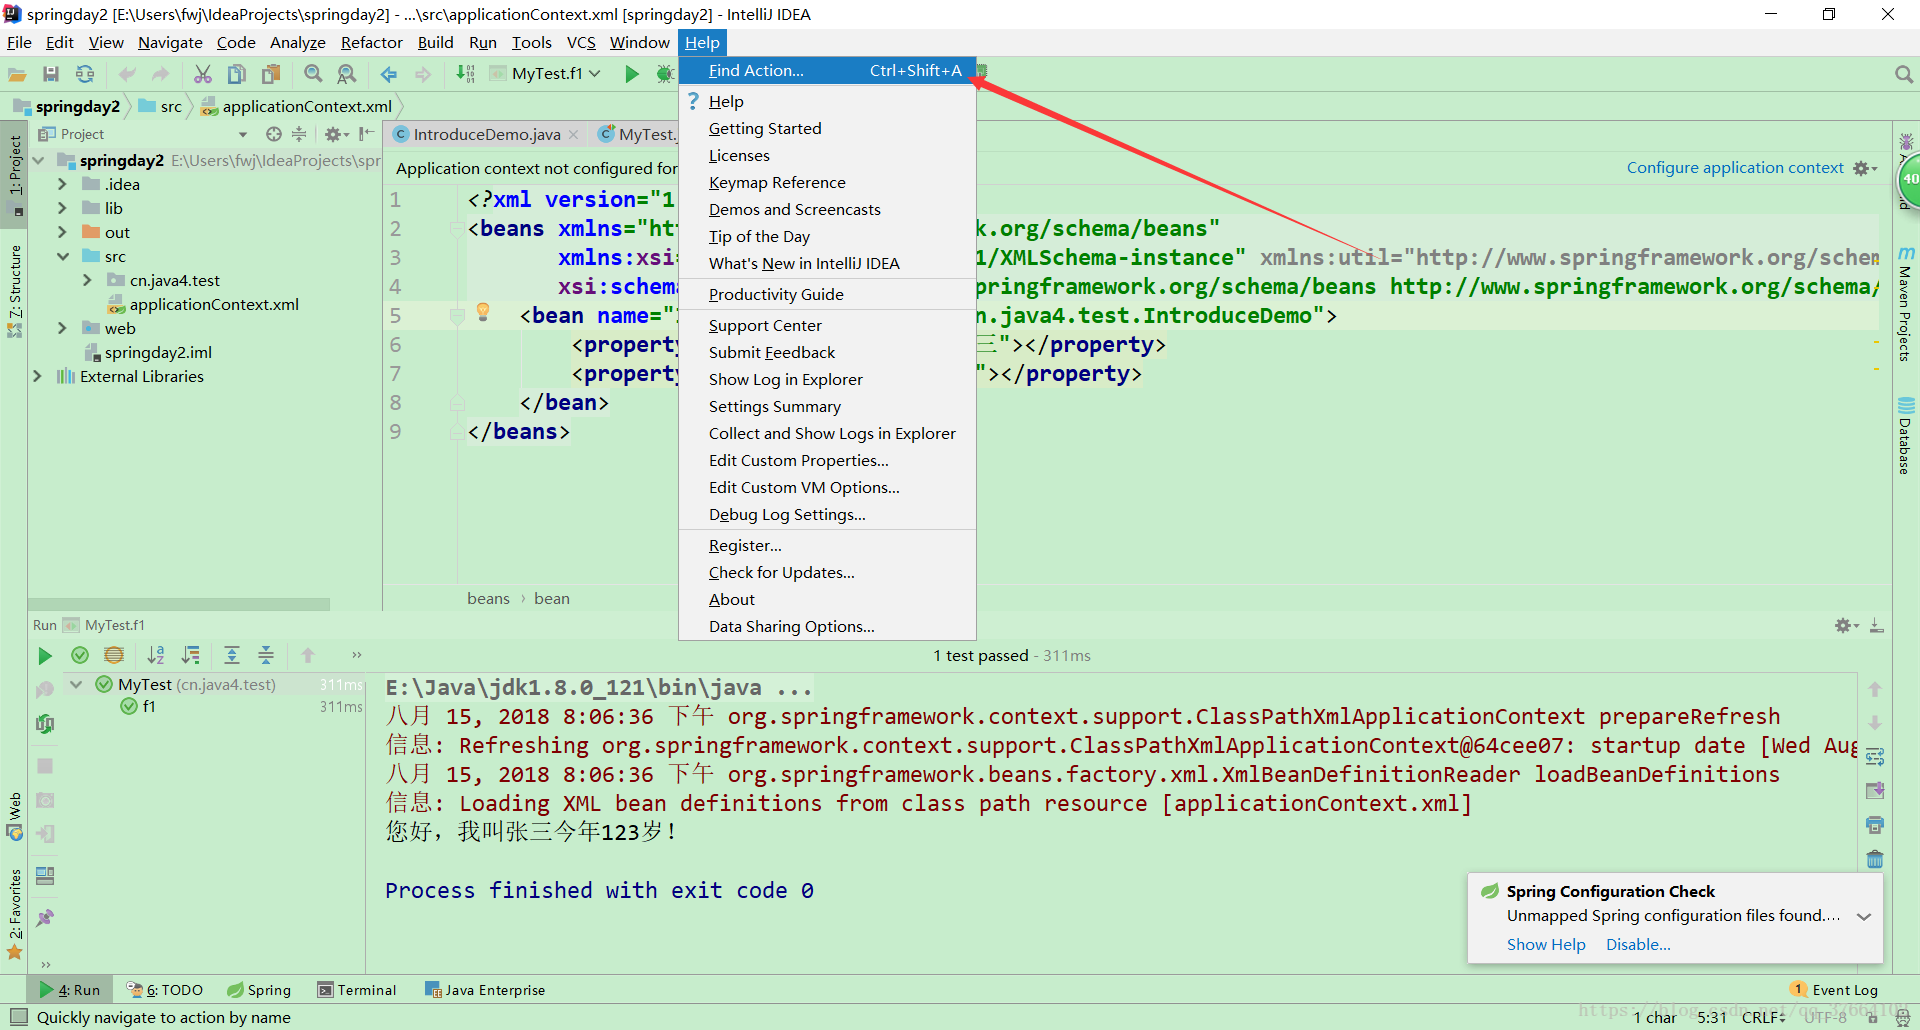This screenshot has width=1920, height=1030.
Task: Open the Refactor menu
Action: [371, 42]
